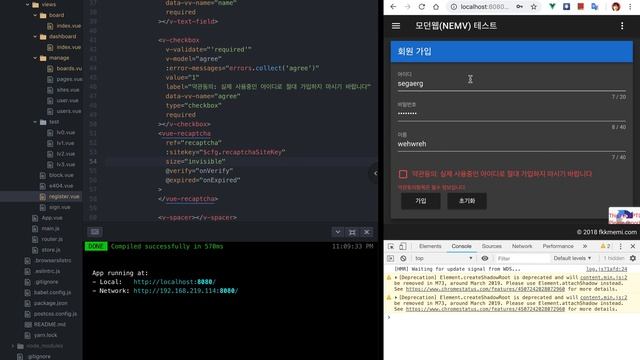Close the editor terminal panel
This screenshot has width=640, height=360.
(x=367, y=232)
